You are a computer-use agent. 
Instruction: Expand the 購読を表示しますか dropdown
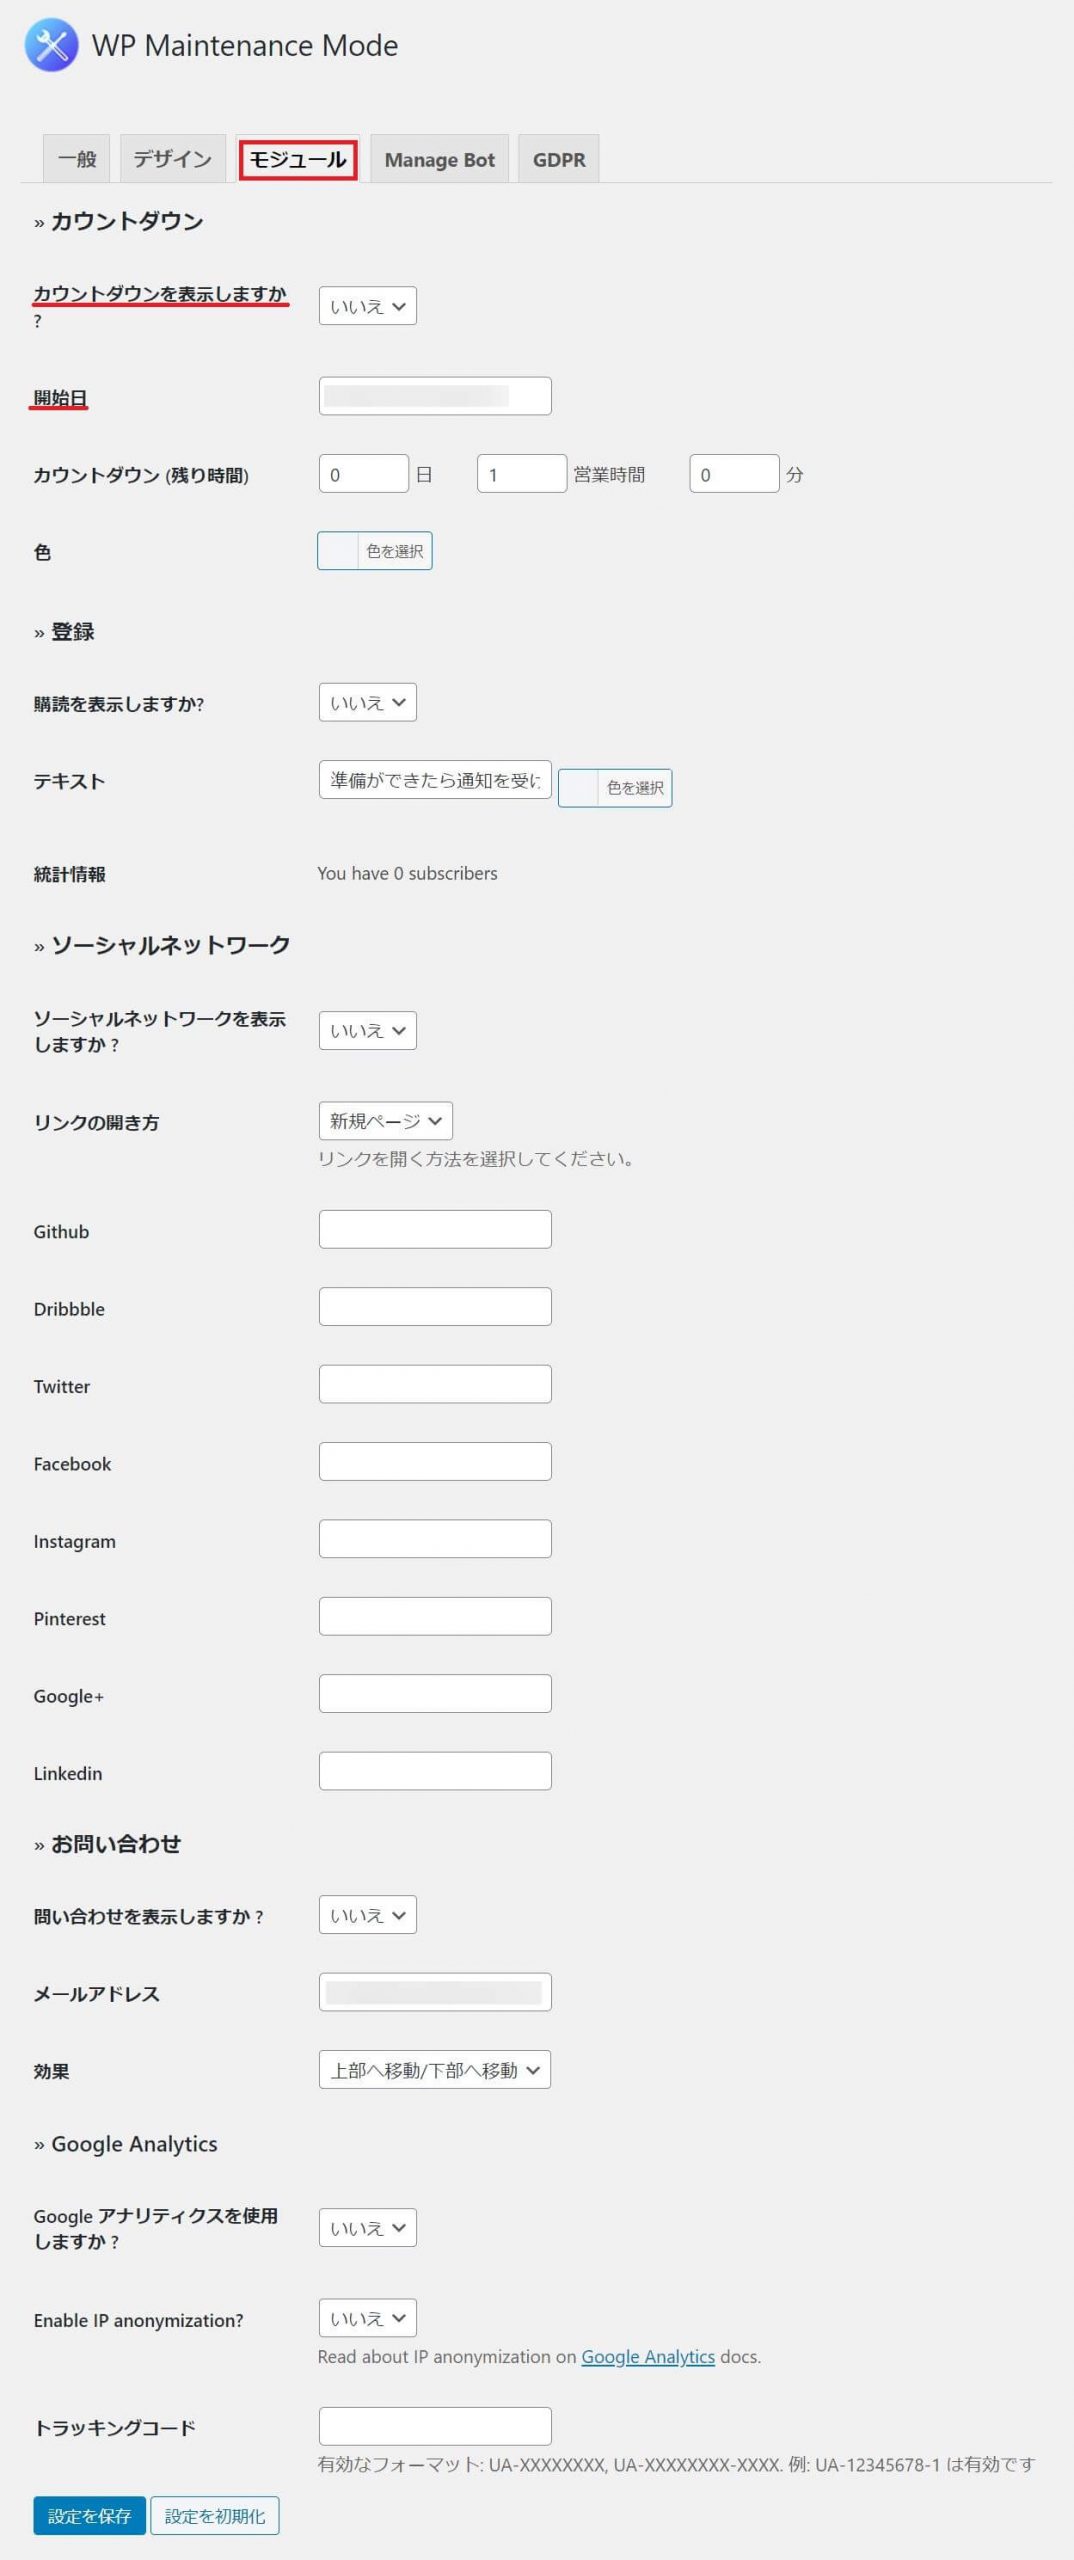click(x=367, y=703)
